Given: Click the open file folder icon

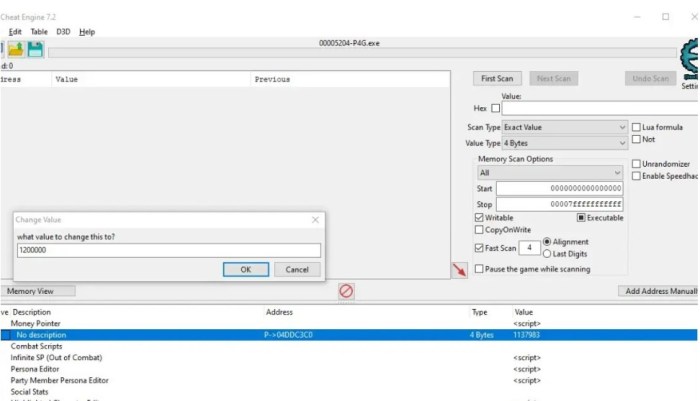Looking at the screenshot, I should [x=16, y=49].
